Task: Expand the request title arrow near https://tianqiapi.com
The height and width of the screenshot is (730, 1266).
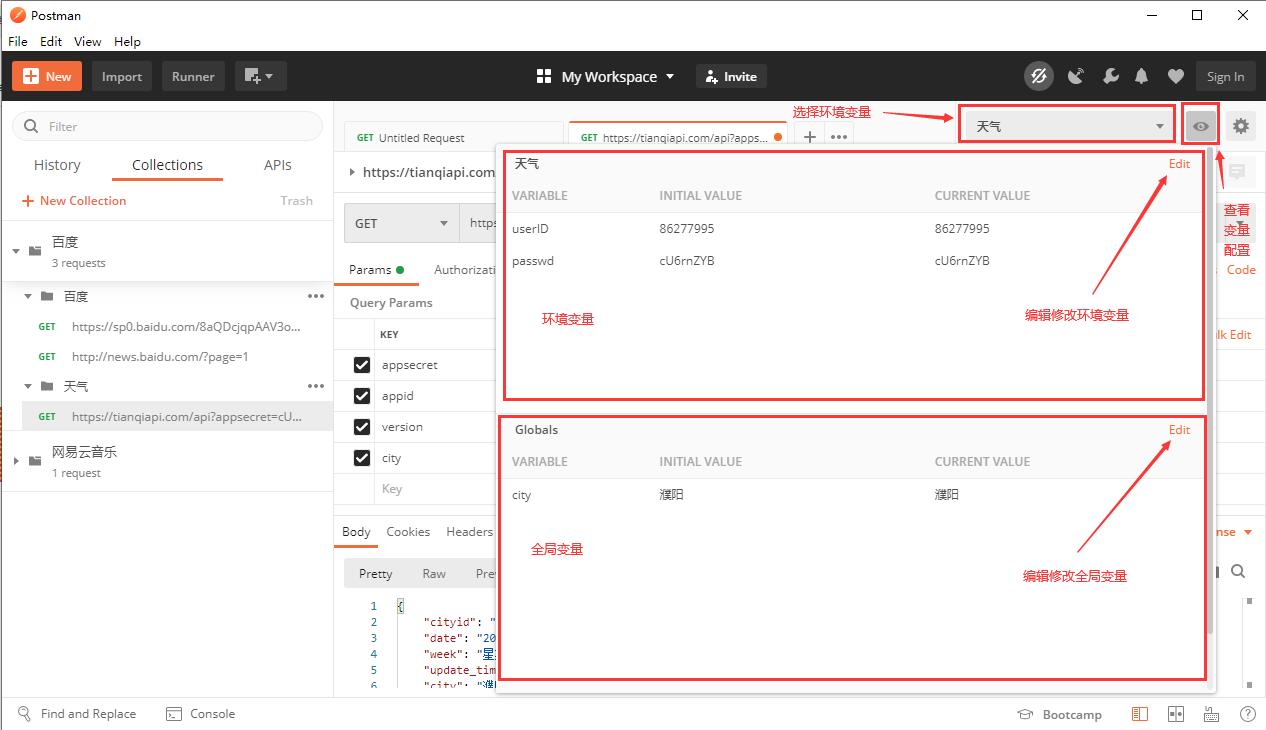Action: tap(352, 172)
